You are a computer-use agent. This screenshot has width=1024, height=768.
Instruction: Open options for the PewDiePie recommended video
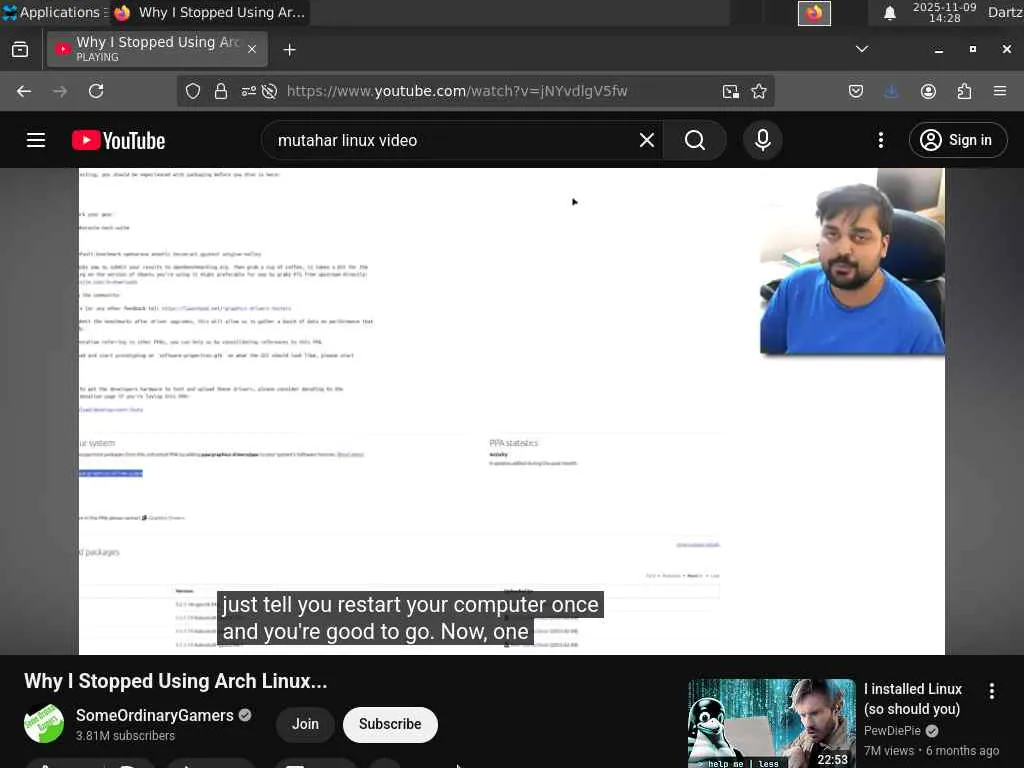(991, 691)
